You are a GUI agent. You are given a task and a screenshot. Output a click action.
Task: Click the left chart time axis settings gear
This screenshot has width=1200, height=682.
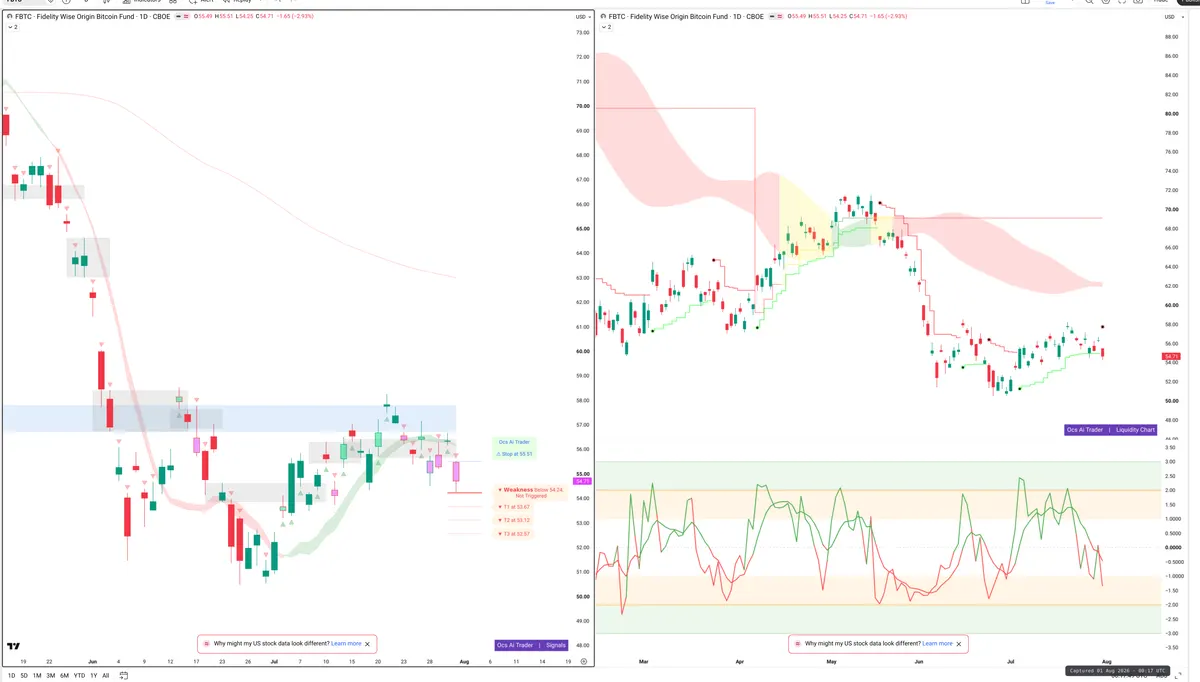(582, 662)
